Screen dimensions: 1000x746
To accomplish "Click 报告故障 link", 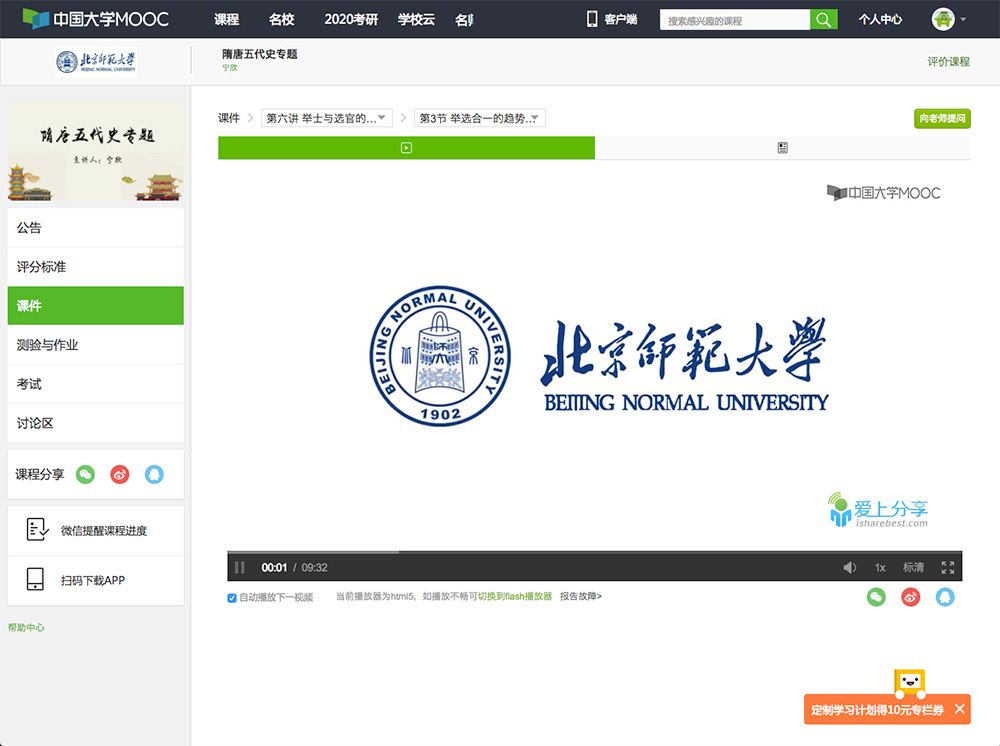I will click(x=580, y=596).
